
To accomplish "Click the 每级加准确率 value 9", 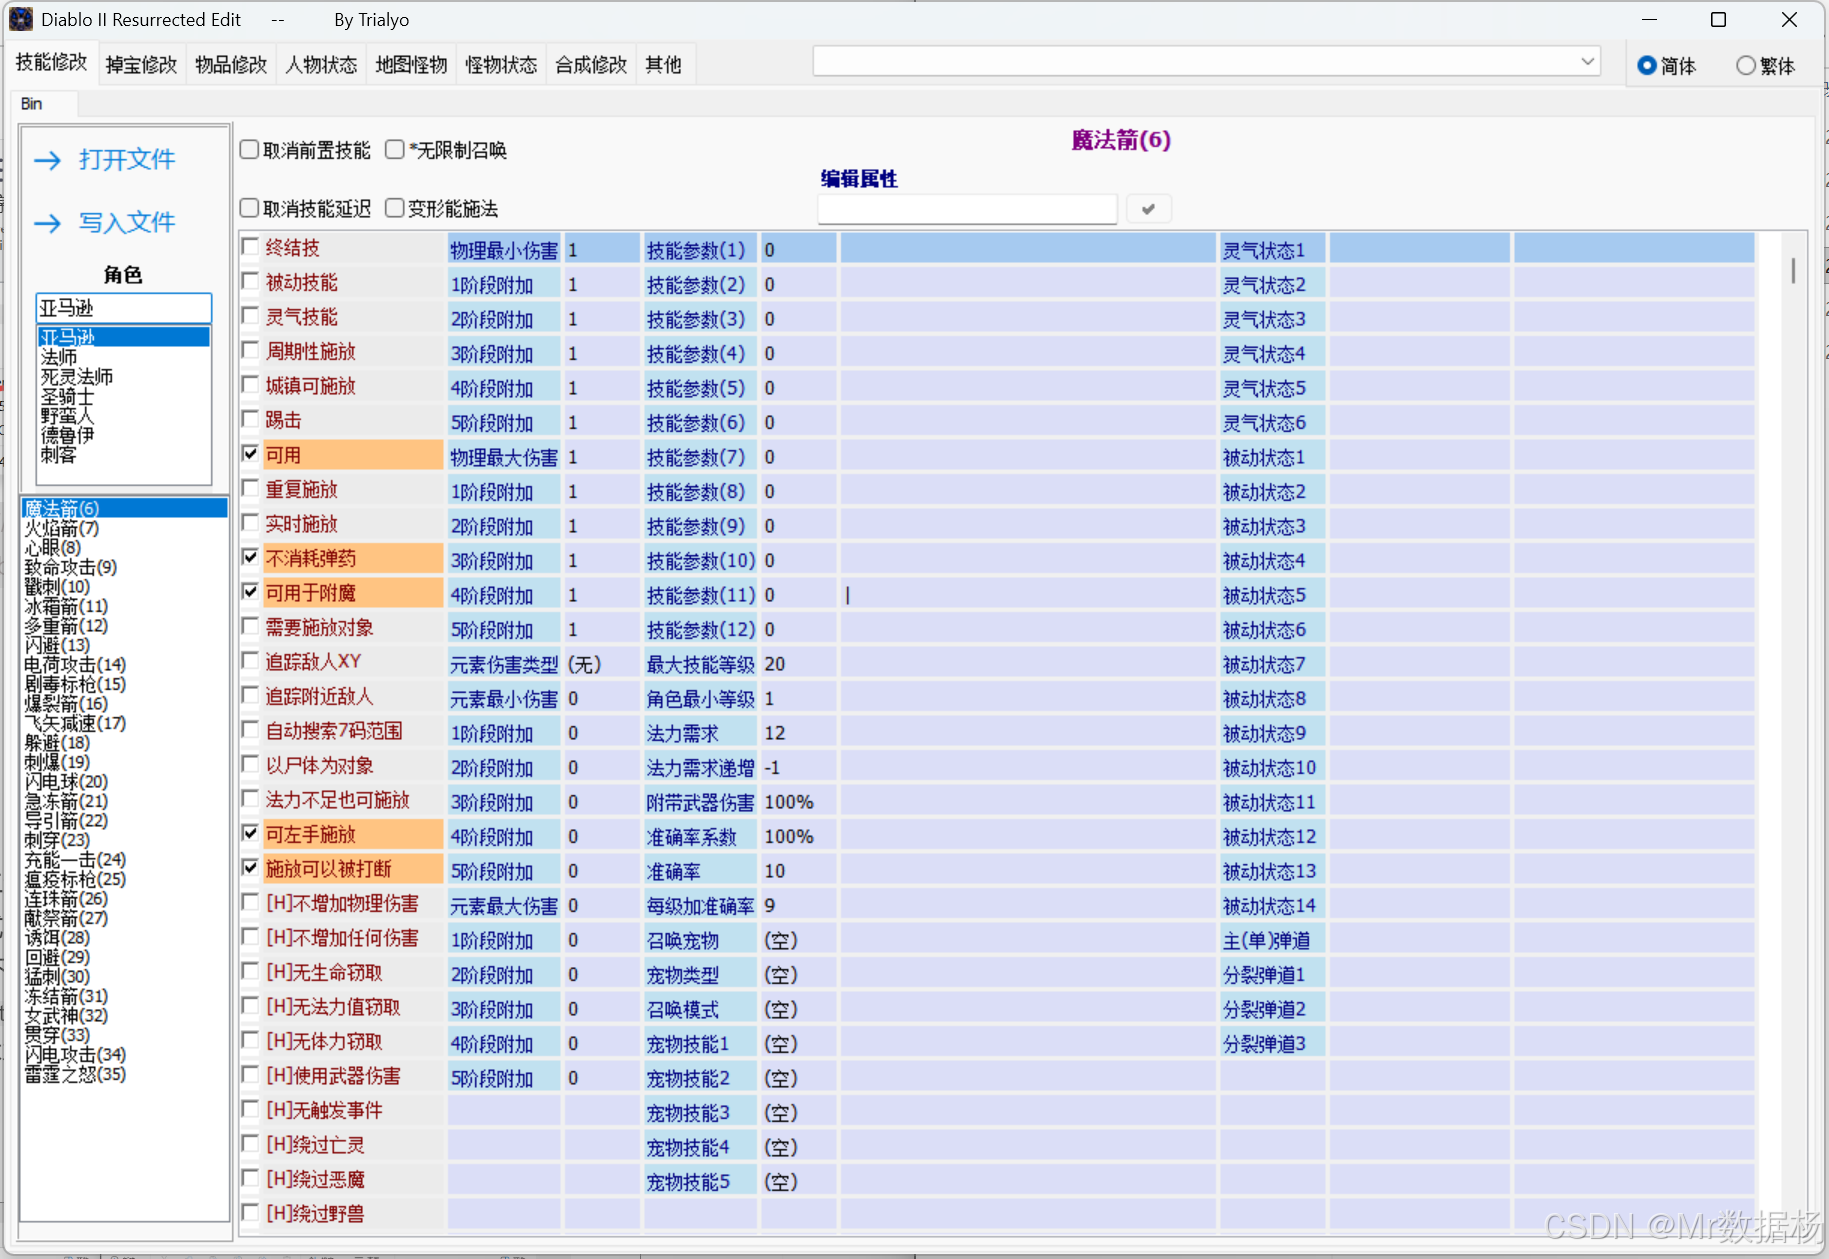I will pyautogui.click(x=798, y=906).
